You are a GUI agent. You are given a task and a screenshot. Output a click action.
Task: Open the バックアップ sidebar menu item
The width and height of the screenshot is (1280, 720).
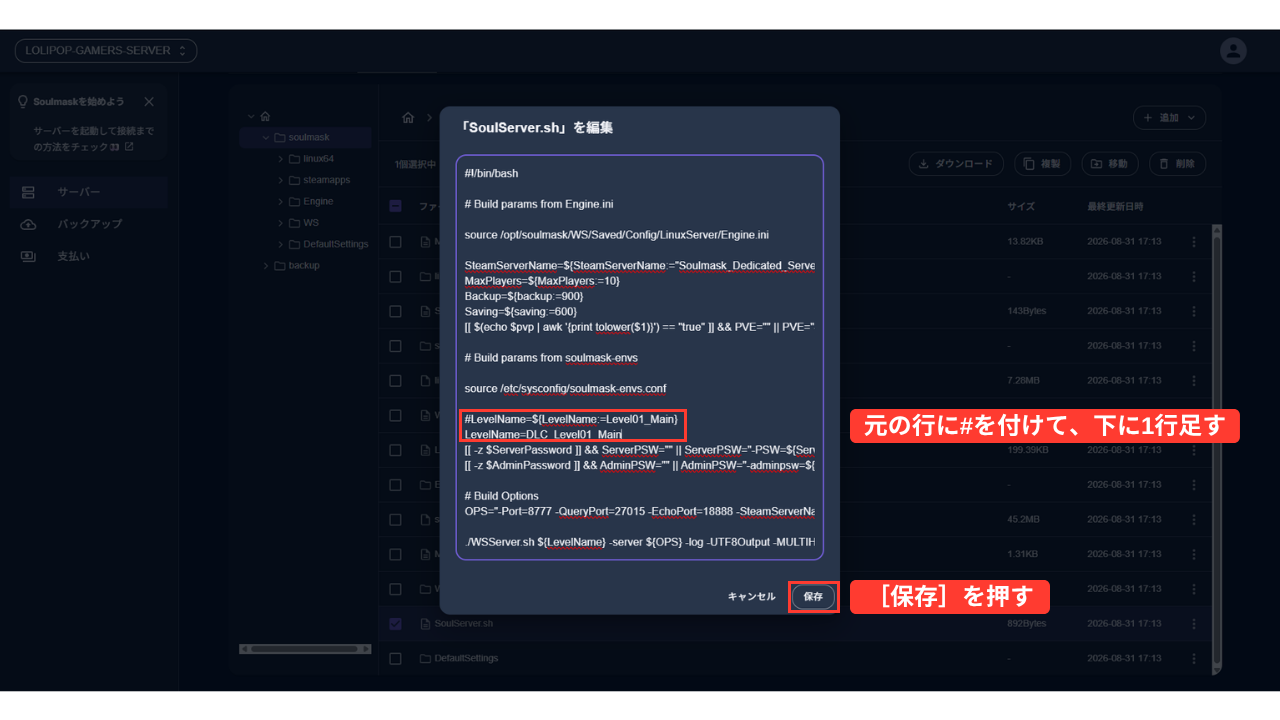(x=90, y=224)
